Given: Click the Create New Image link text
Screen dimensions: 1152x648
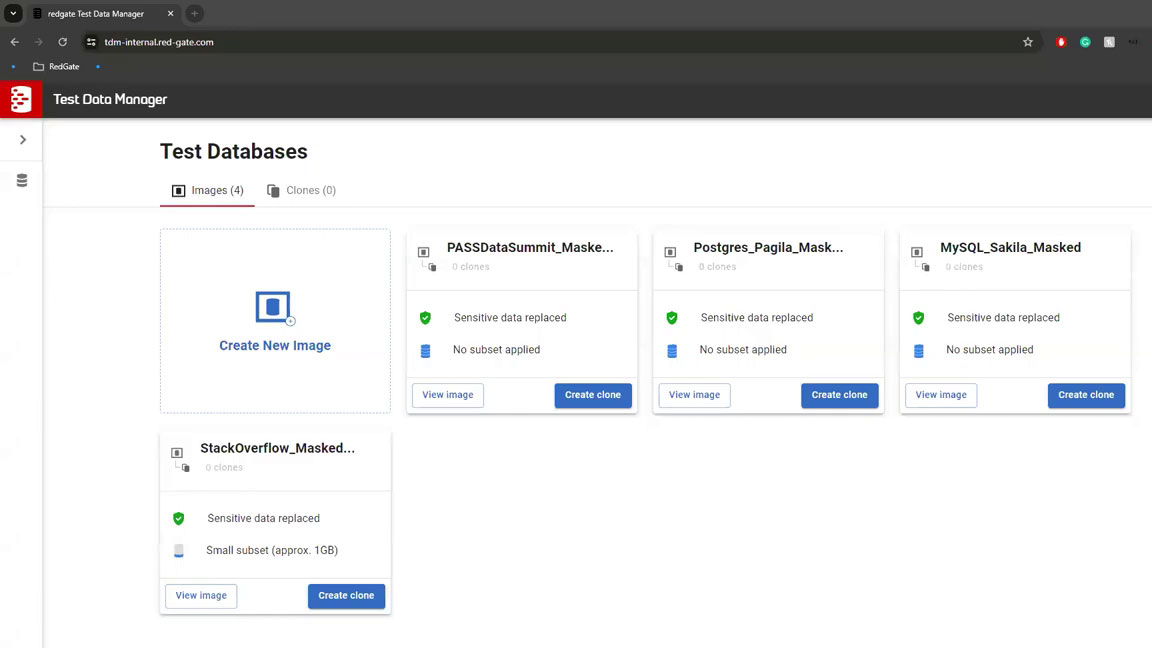Looking at the screenshot, I should tap(275, 345).
